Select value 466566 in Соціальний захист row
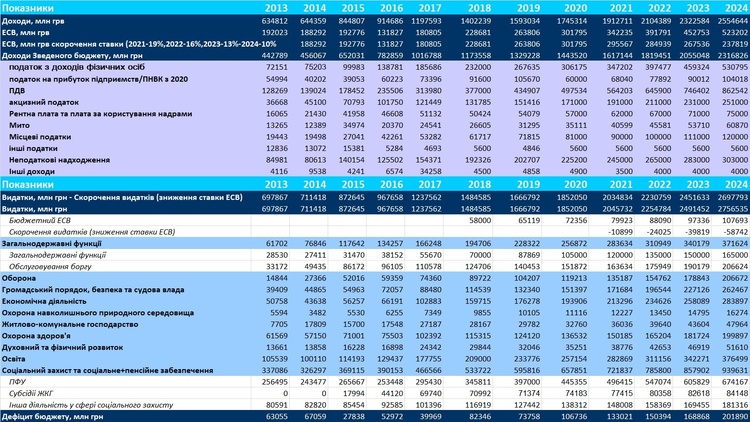The width and height of the screenshot is (750, 422). 428,370
